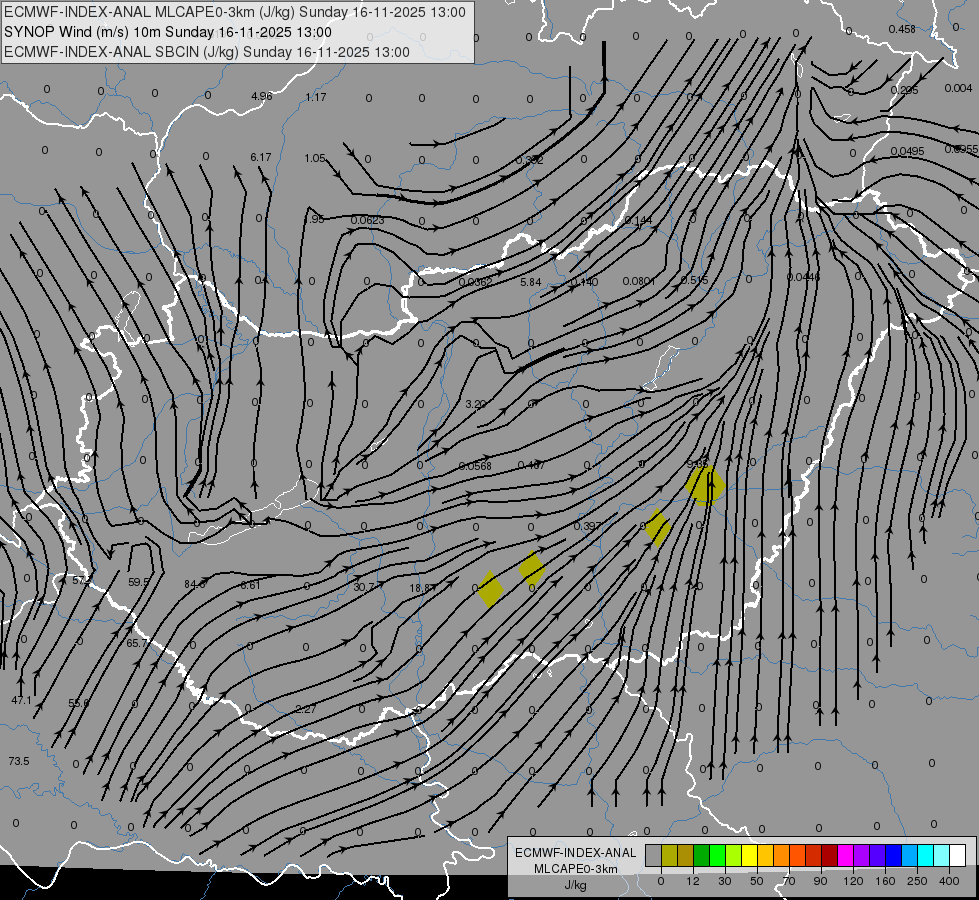Click the yellow diamond beside value 0.397
This screenshot has width=979, height=900.
[657, 528]
